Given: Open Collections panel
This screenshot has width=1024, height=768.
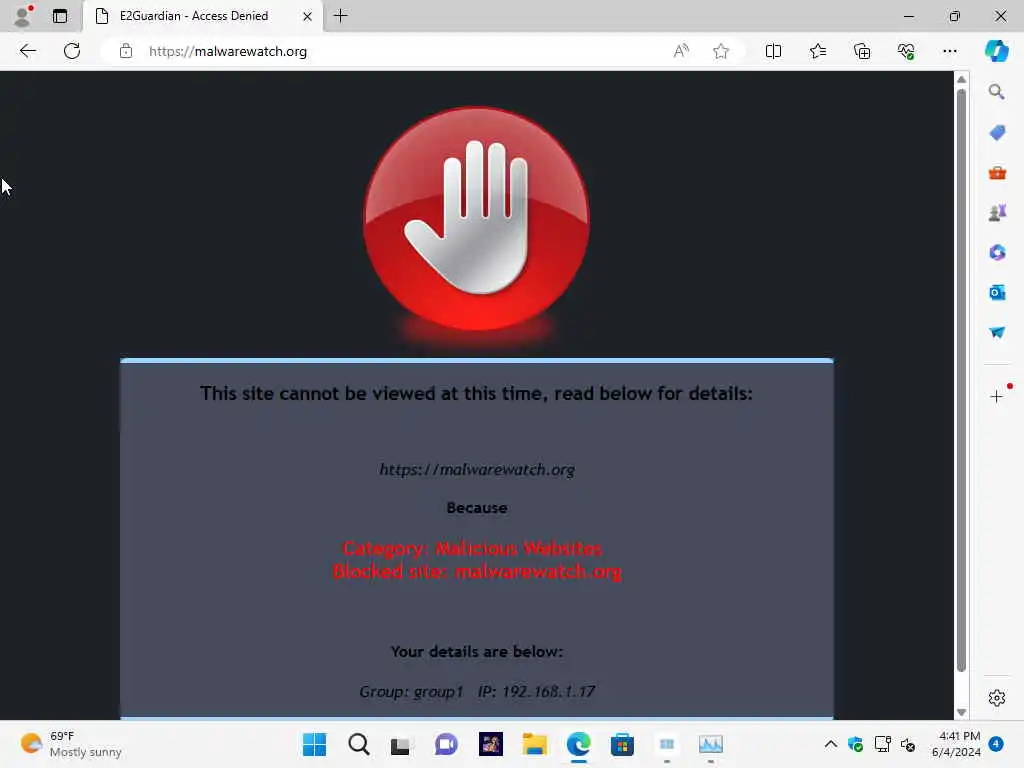Looking at the screenshot, I should coord(862,51).
